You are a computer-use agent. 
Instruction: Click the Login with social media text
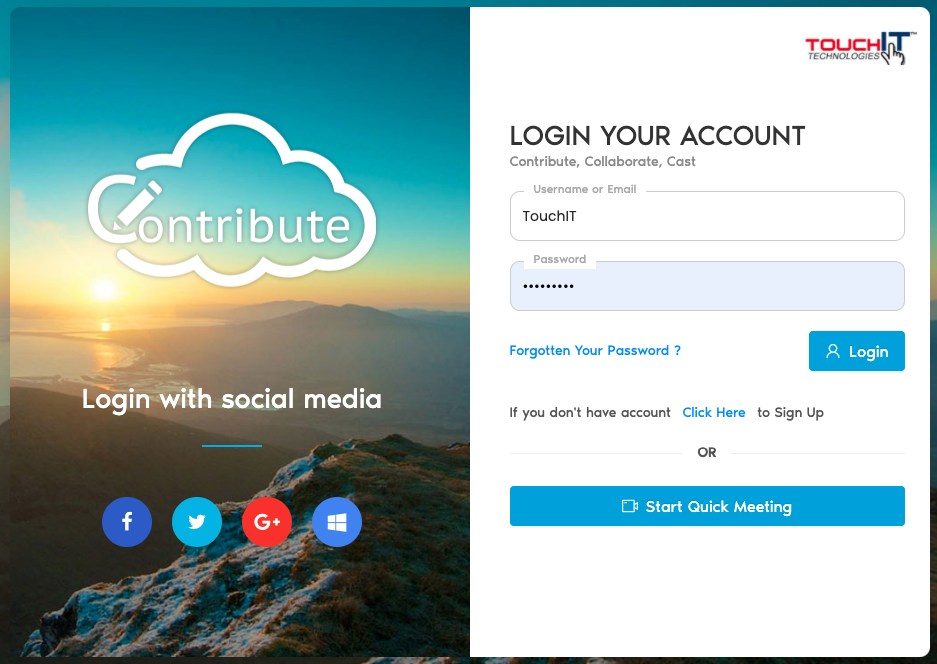pyautogui.click(x=232, y=399)
